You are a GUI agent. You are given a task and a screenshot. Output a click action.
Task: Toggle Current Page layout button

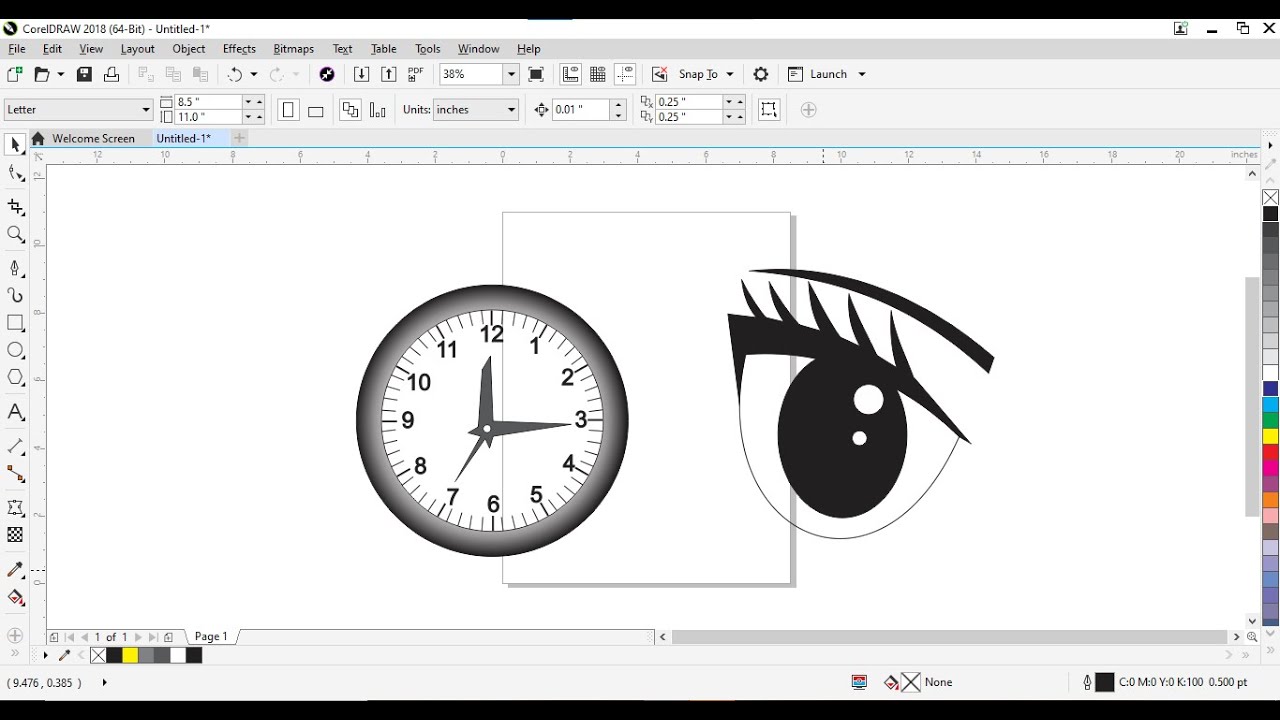click(378, 110)
